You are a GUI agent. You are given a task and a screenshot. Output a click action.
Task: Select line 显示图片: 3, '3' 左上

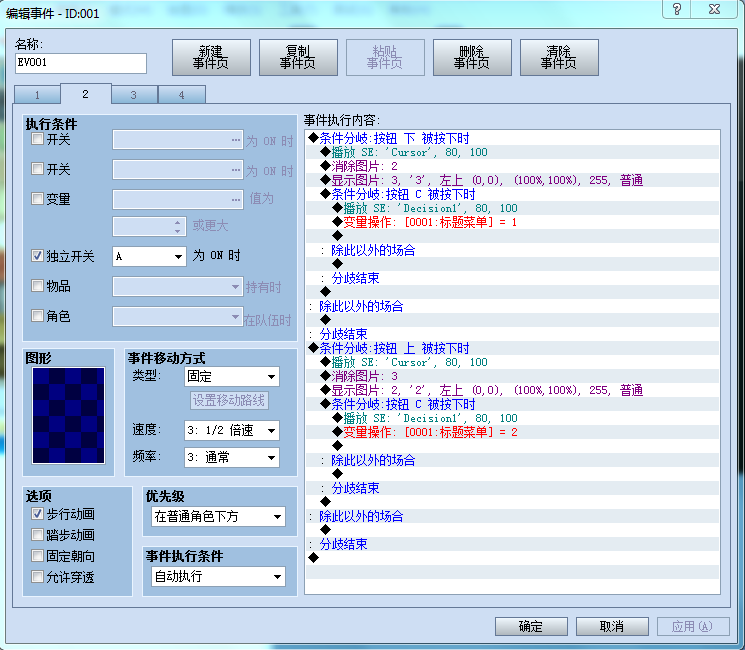click(512, 180)
